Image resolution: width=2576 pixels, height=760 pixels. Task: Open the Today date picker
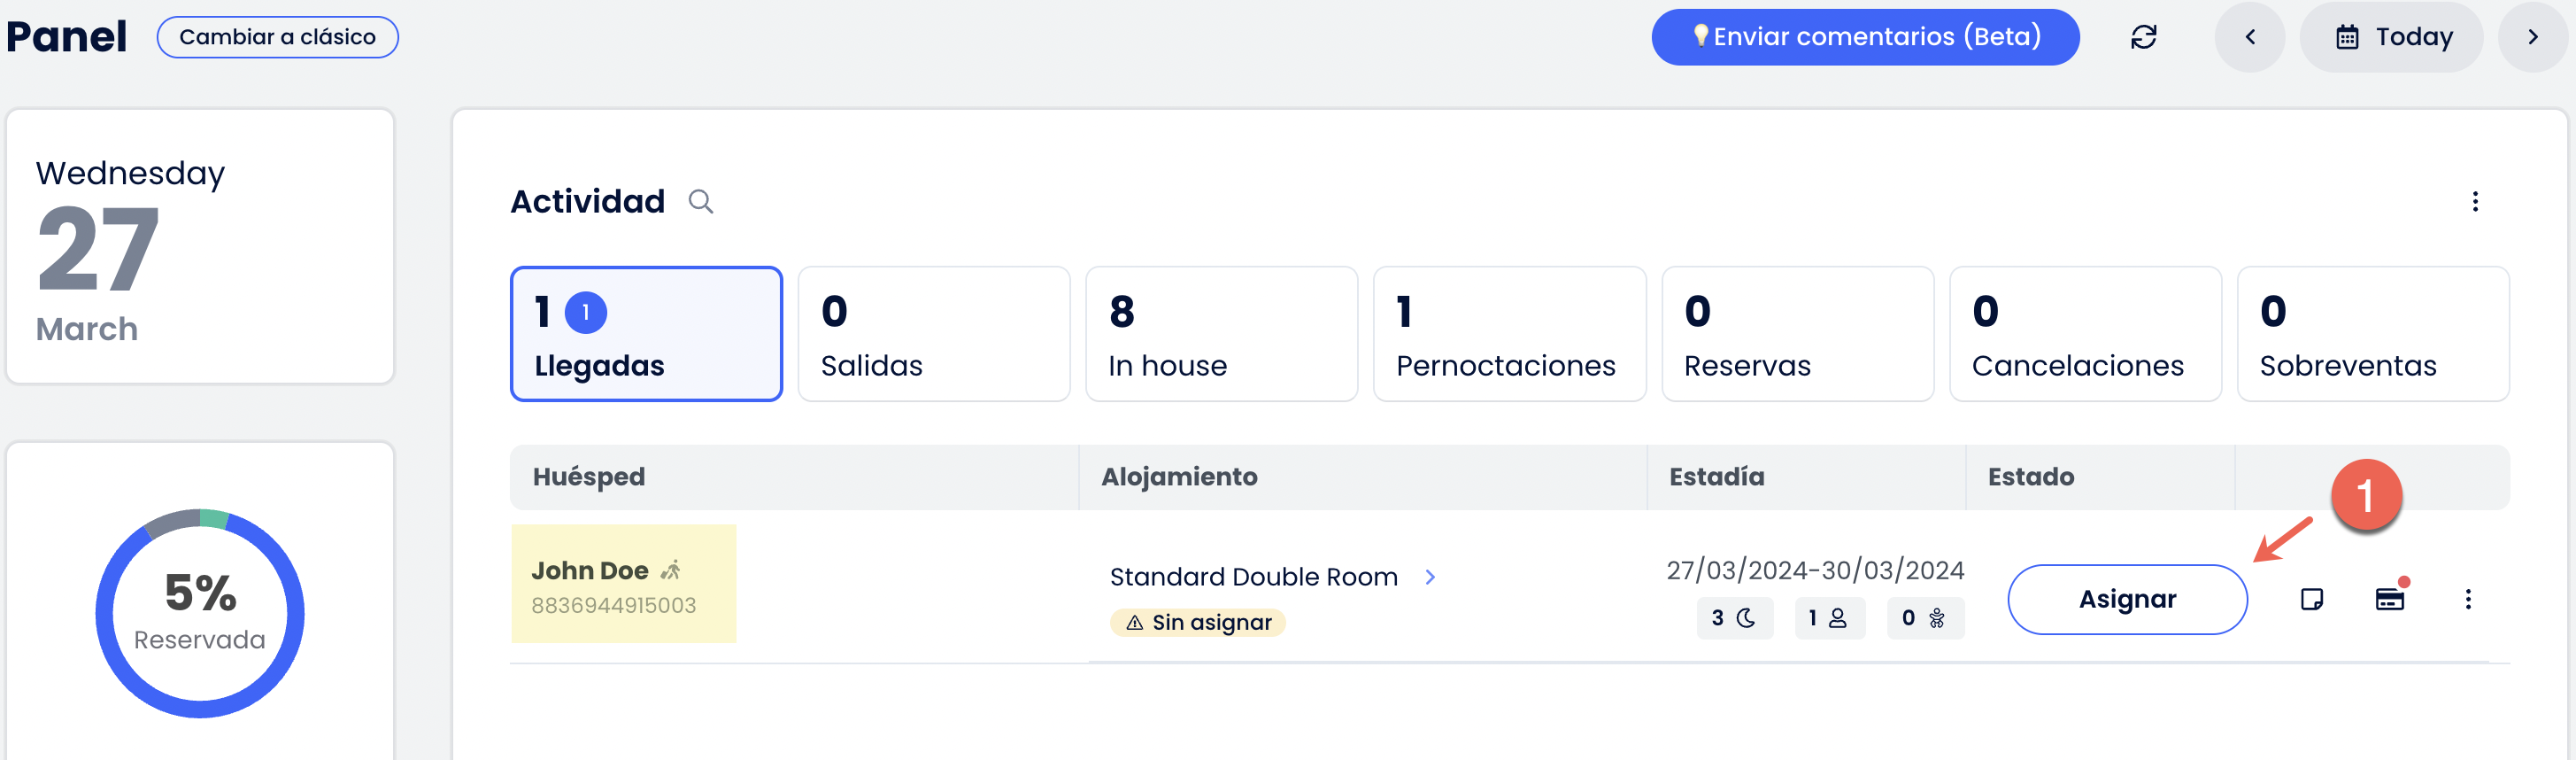pyautogui.click(x=2392, y=37)
